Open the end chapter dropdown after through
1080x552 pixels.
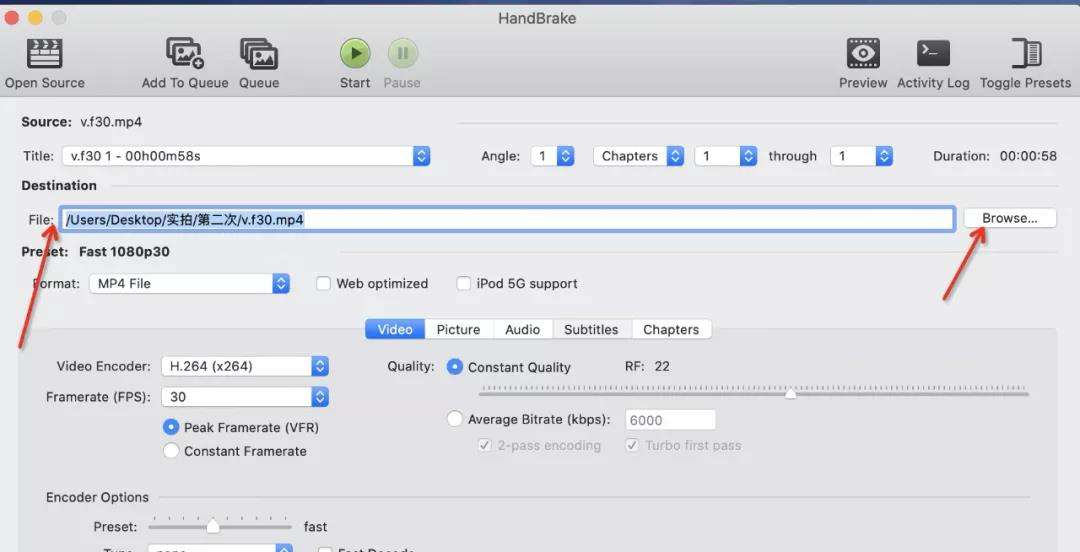pos(862,156)
